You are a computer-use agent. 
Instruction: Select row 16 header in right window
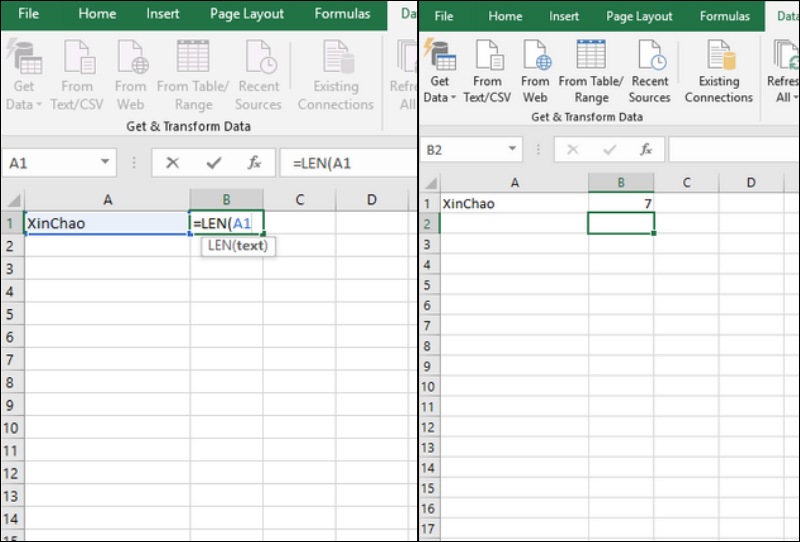click(x=428, y=508)
